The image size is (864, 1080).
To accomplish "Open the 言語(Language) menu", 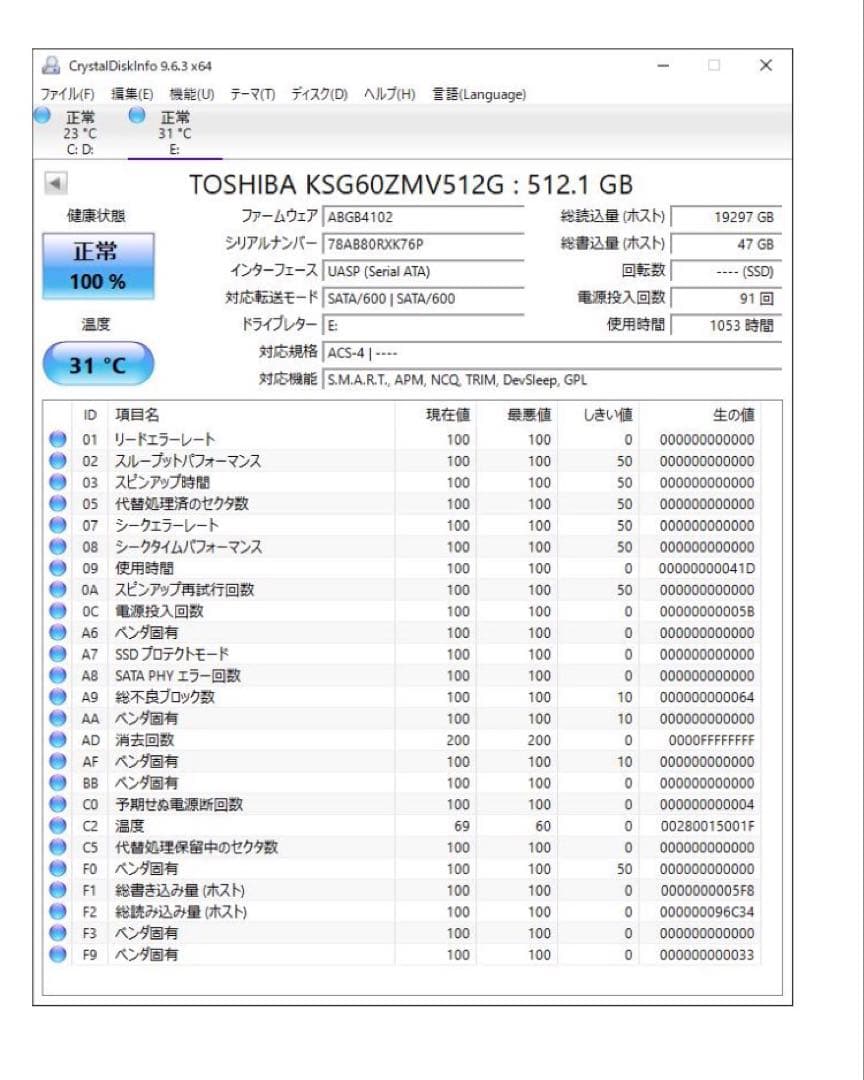I will click(479, 94).
